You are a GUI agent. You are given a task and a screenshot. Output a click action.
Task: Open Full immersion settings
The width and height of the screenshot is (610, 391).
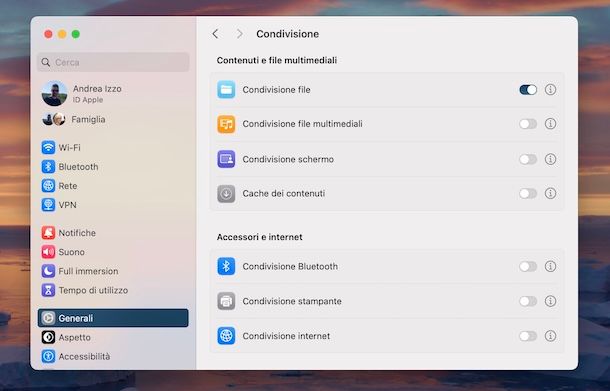tap(113, 271)
